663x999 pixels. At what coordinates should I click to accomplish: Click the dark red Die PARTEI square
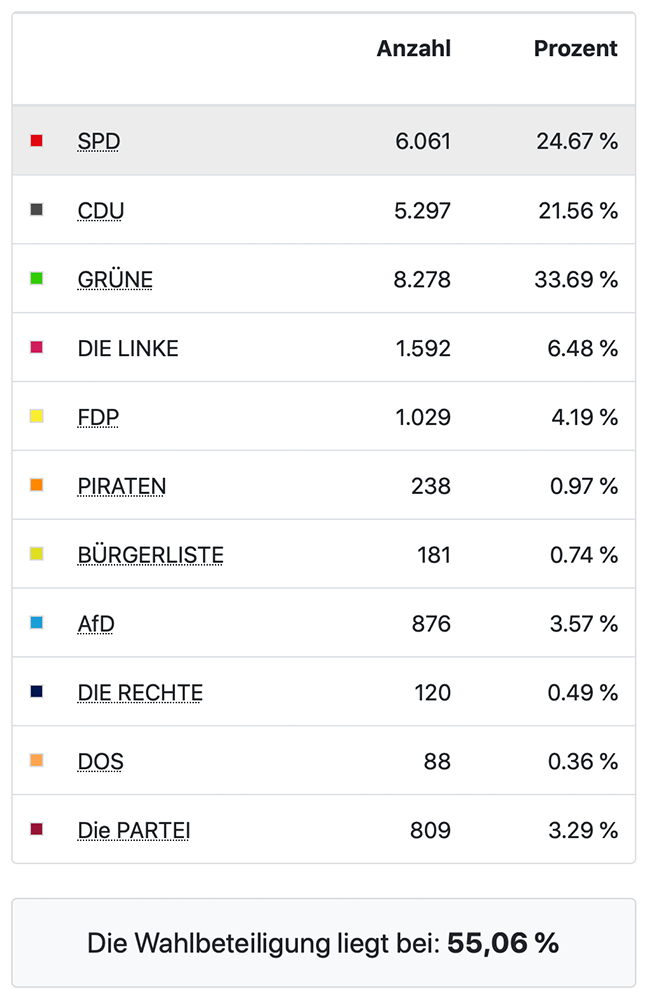[x=37, y=830]
